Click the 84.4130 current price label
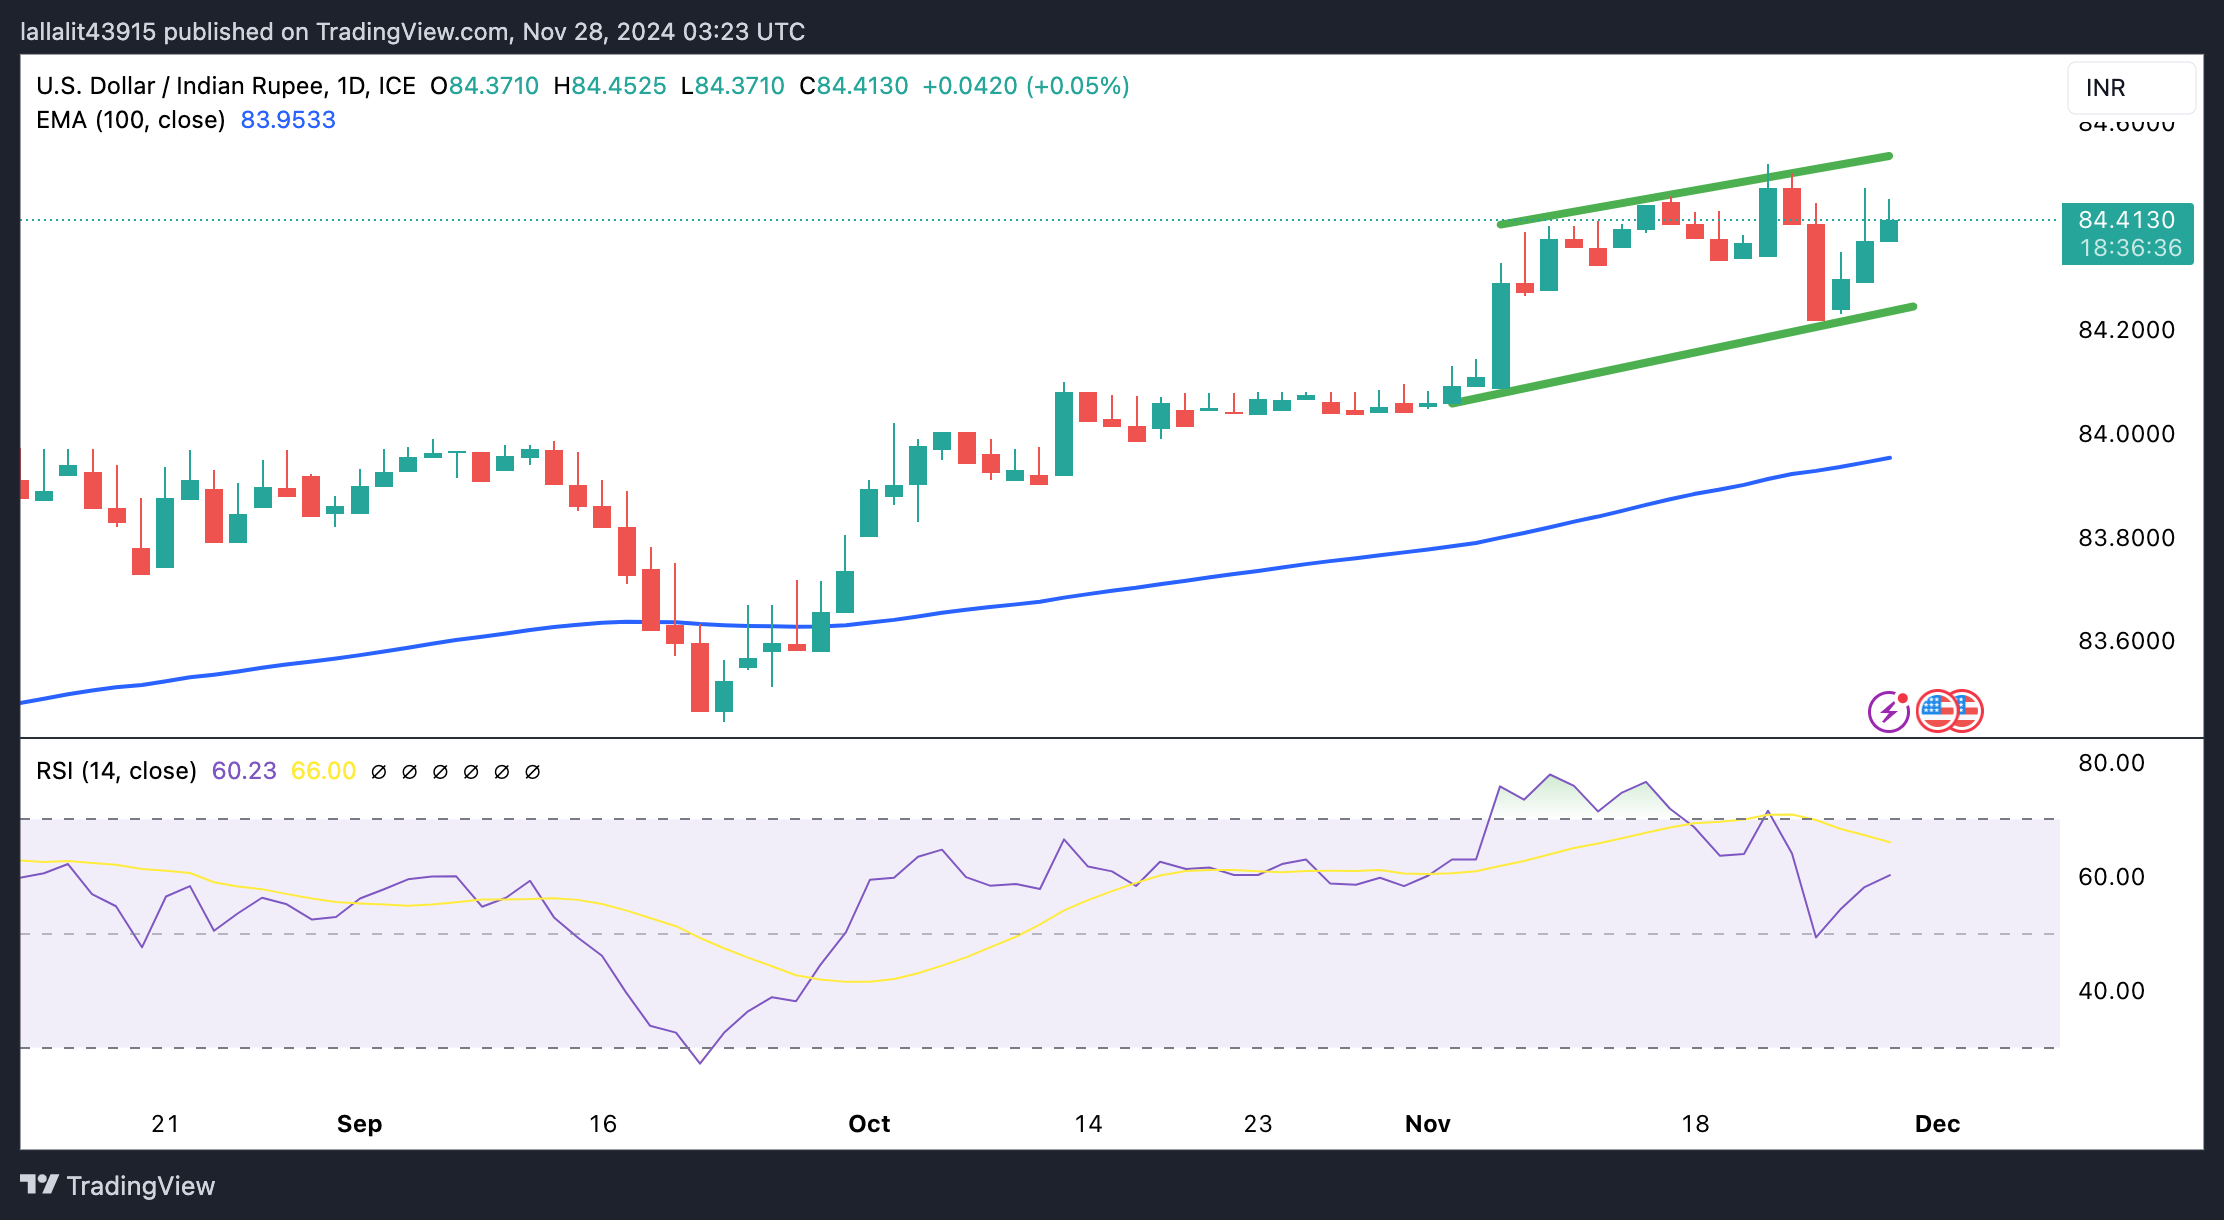 pos(2127,220)
